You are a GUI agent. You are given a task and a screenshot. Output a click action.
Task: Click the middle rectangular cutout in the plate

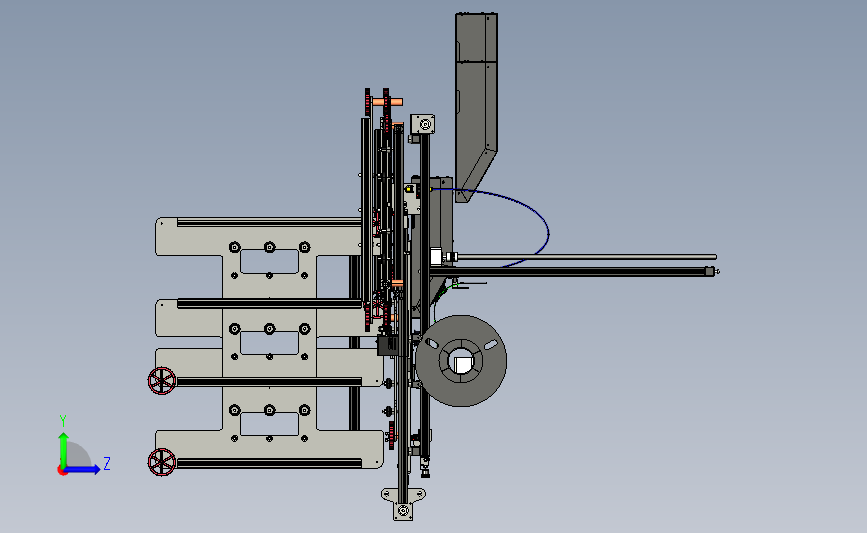click(x=269, y=343)
